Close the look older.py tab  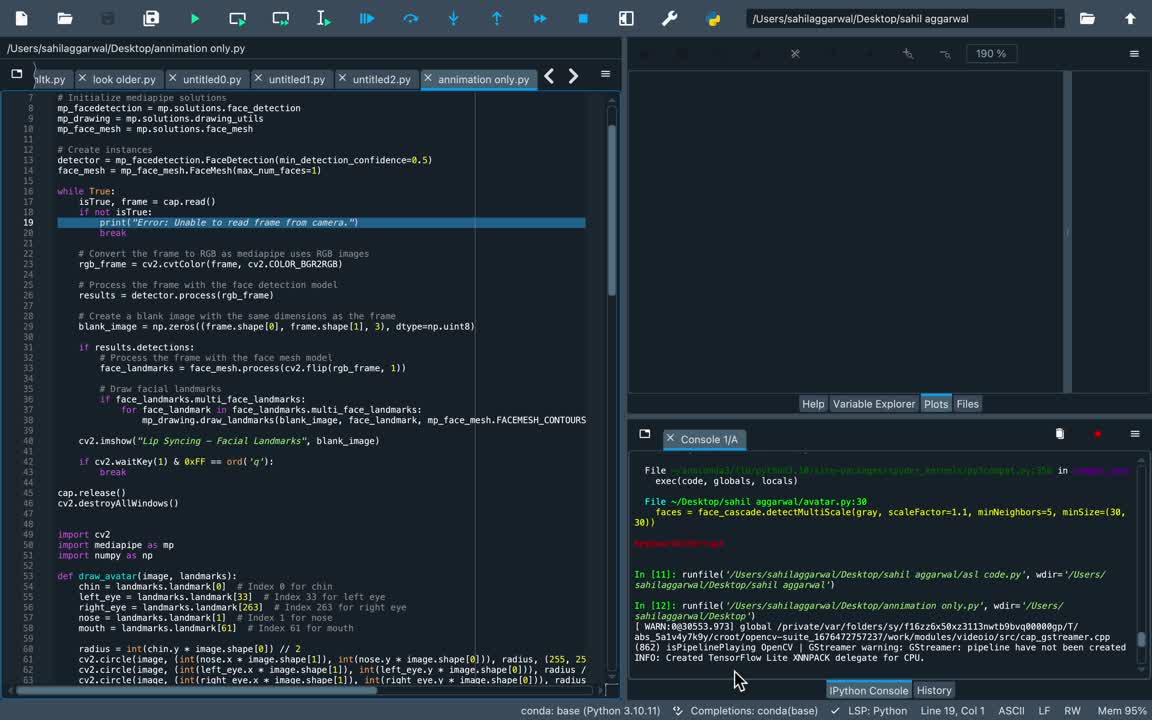point(82,78)
